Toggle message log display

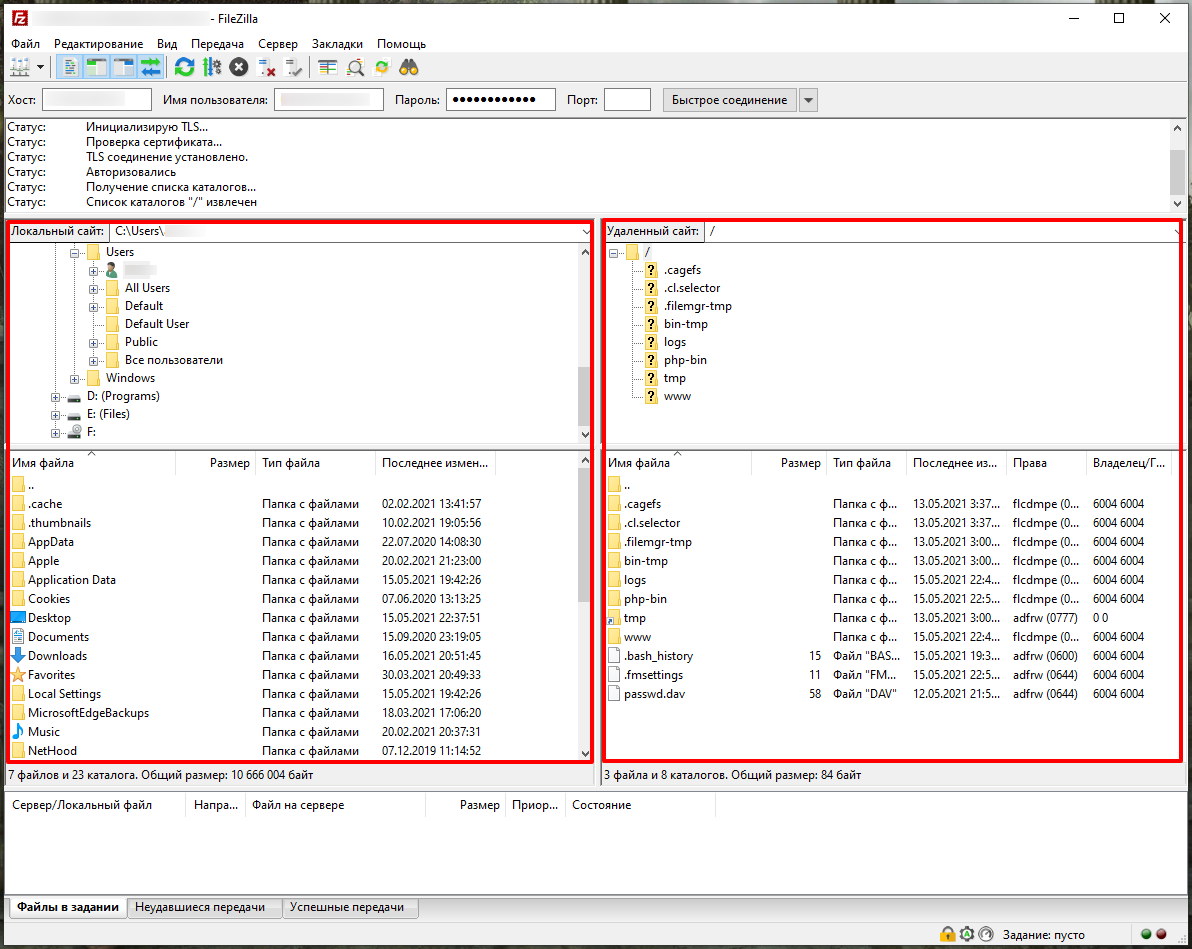[x=70, y=67]
